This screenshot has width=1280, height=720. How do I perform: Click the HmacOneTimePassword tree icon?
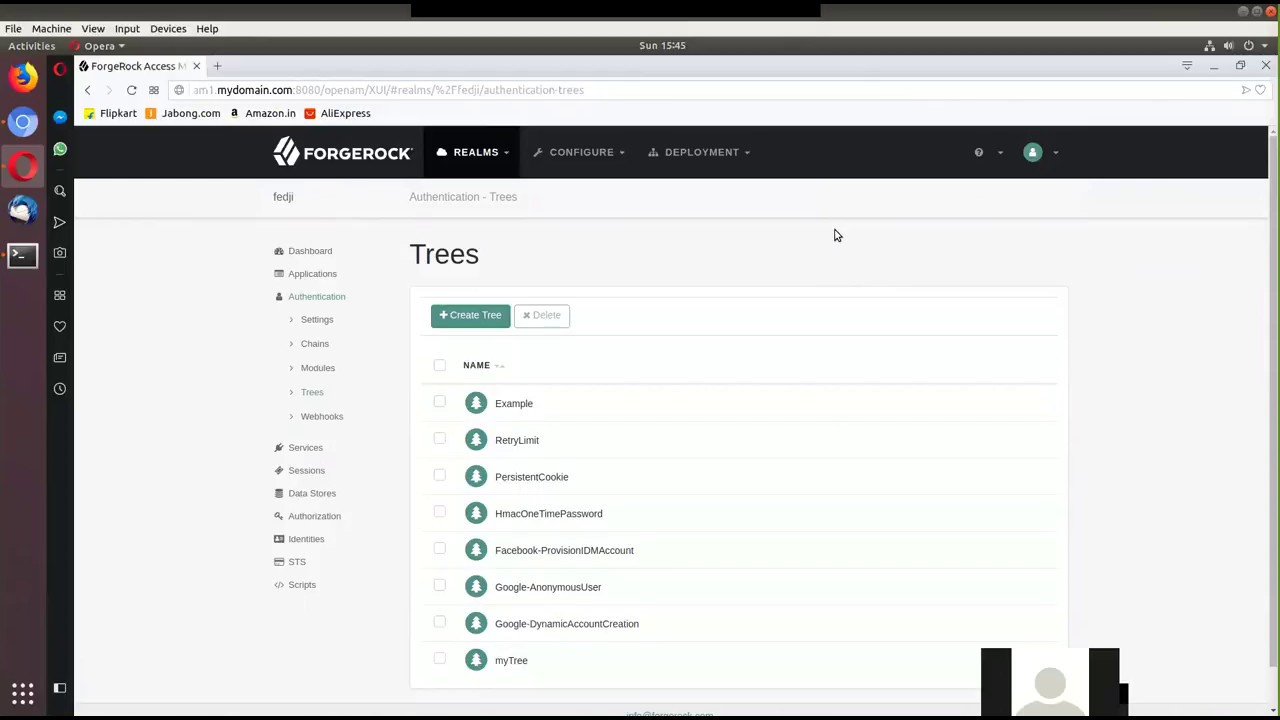476,513
